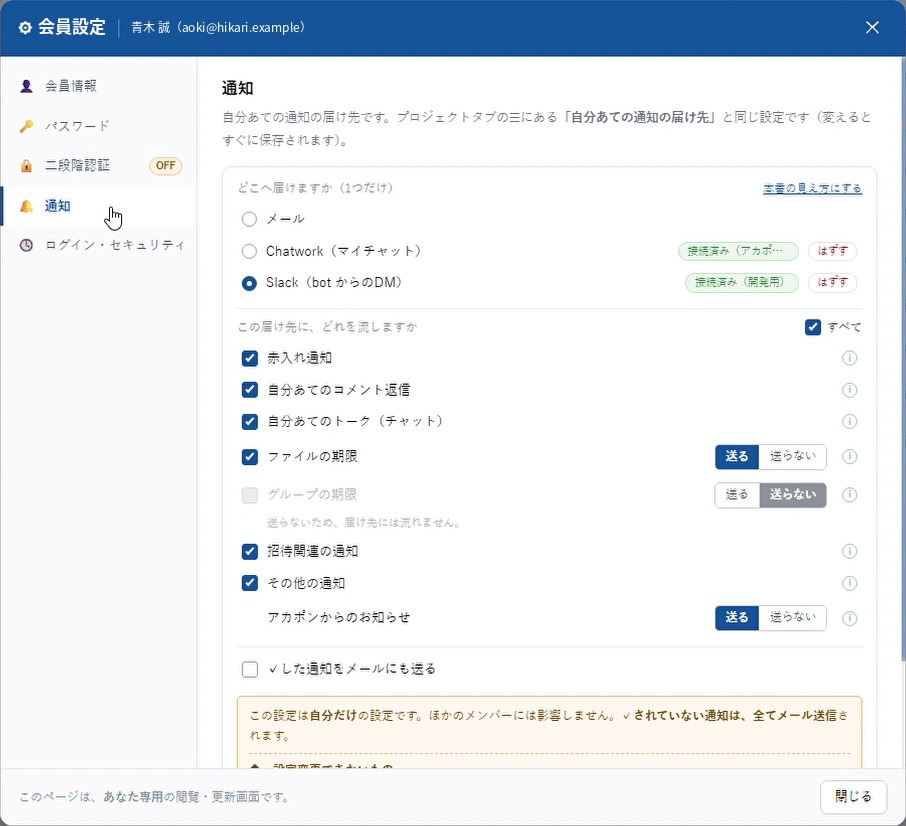The height and width of the screenshot is (826, 906).
Task: Uncheck 自分あてのトーク（チャット） checkbox
Action: [x=250, y=421]
